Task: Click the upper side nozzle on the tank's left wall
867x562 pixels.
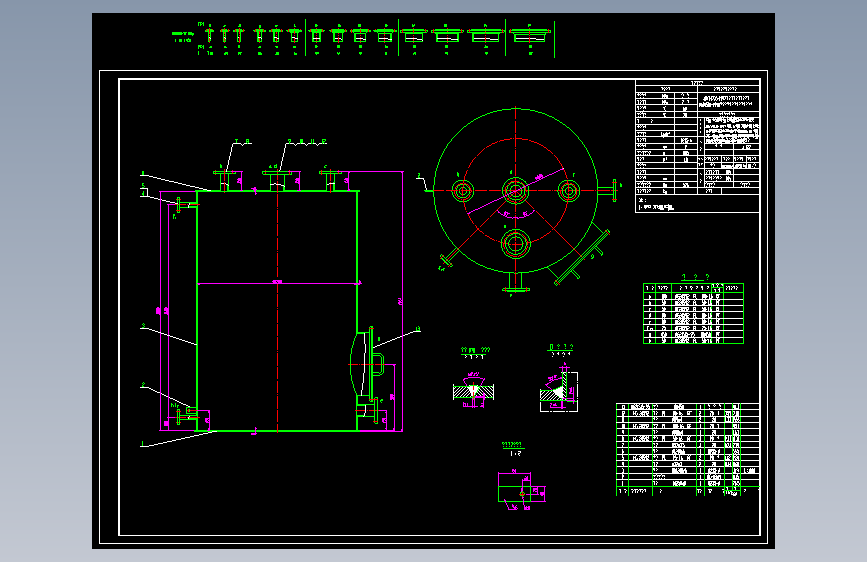Action: [186, 204]
